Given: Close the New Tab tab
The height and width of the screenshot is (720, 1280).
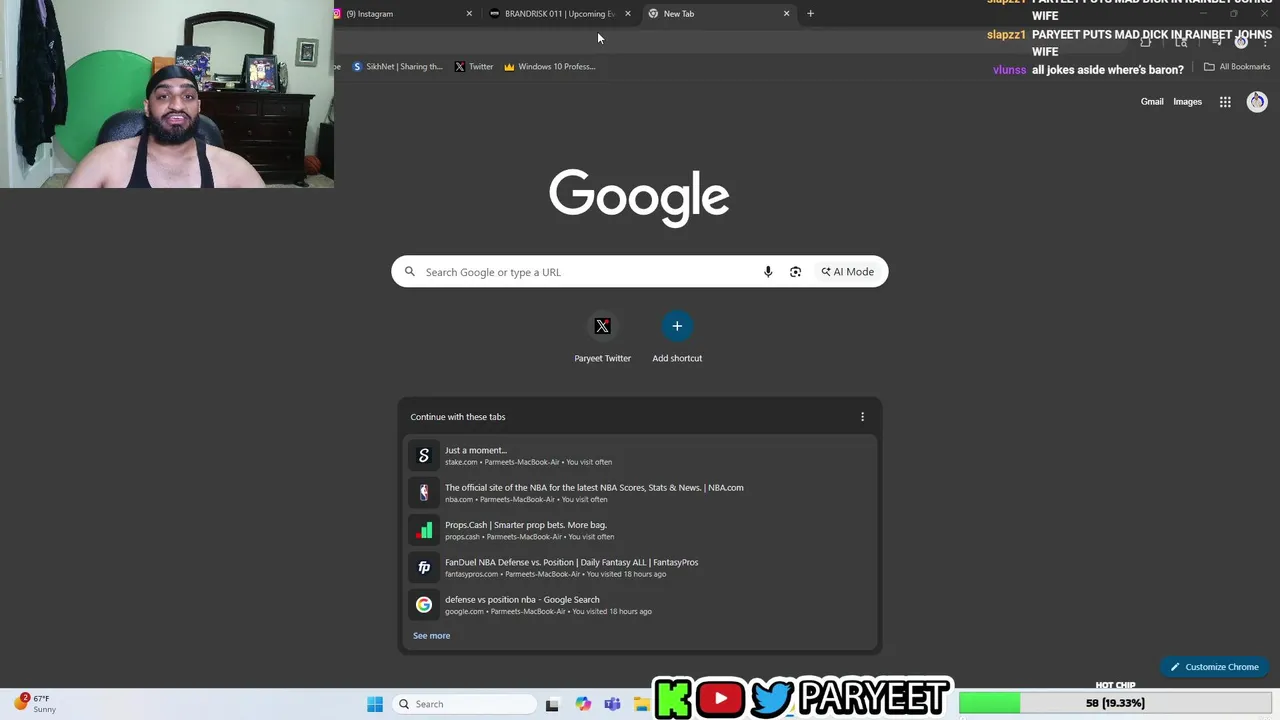Looking at the screenshot, I should [x=786, y=14].
